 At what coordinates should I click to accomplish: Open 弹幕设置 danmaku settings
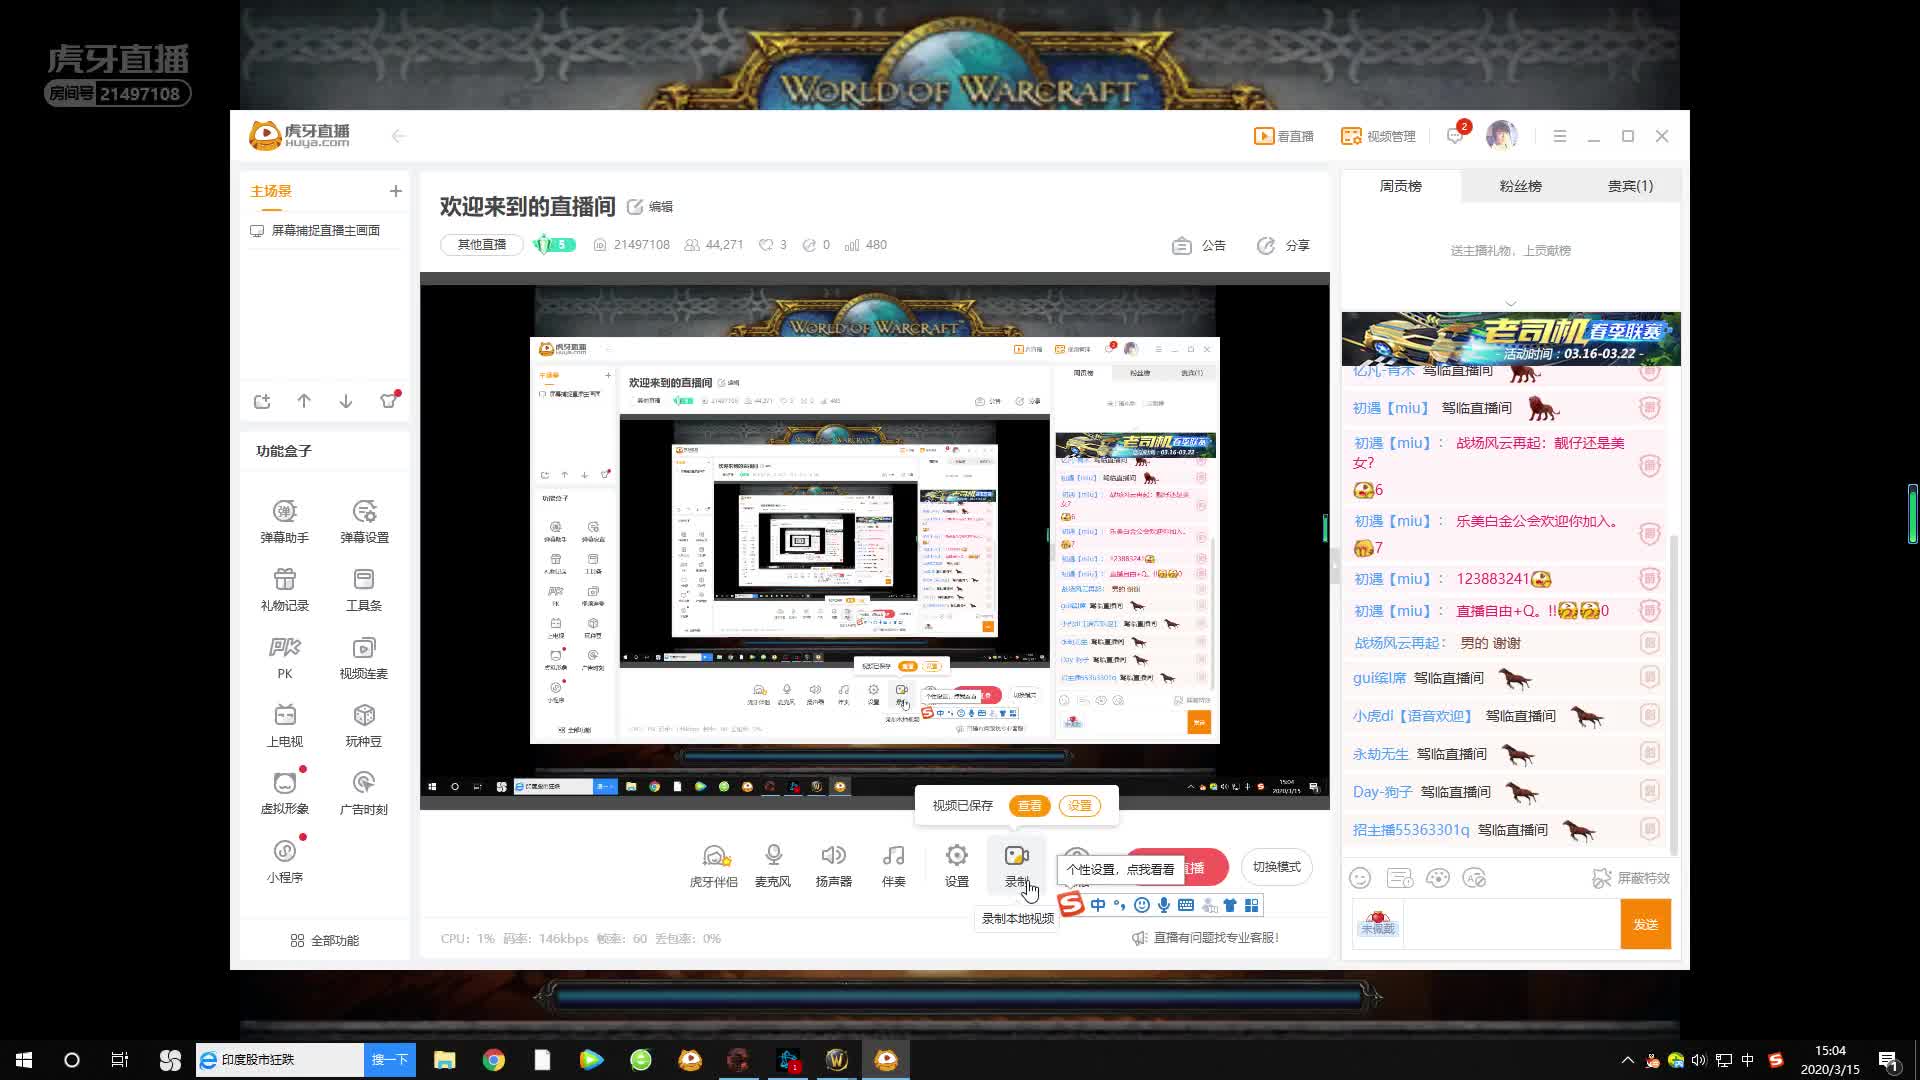[x=364, y=522]
